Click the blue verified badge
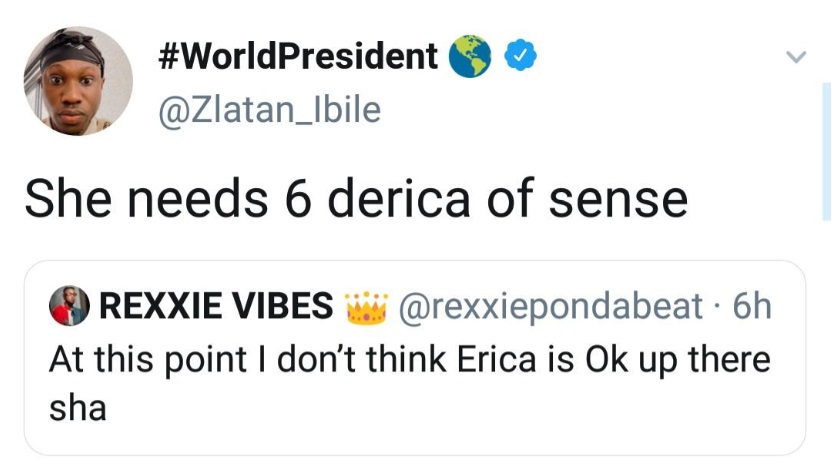The width and height of the screenshot is (837, 475). 516,57
